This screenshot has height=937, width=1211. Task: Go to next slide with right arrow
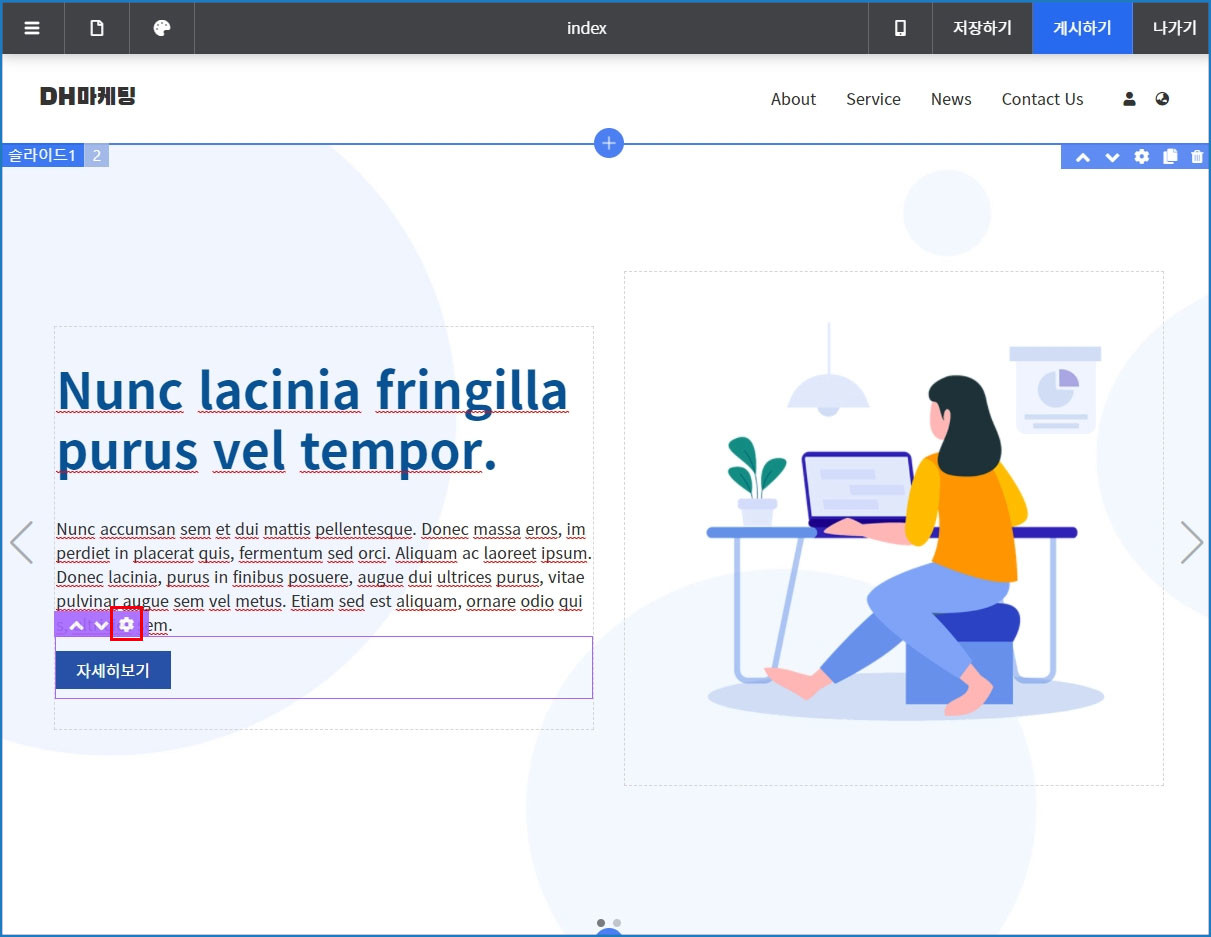(1191, 542)
